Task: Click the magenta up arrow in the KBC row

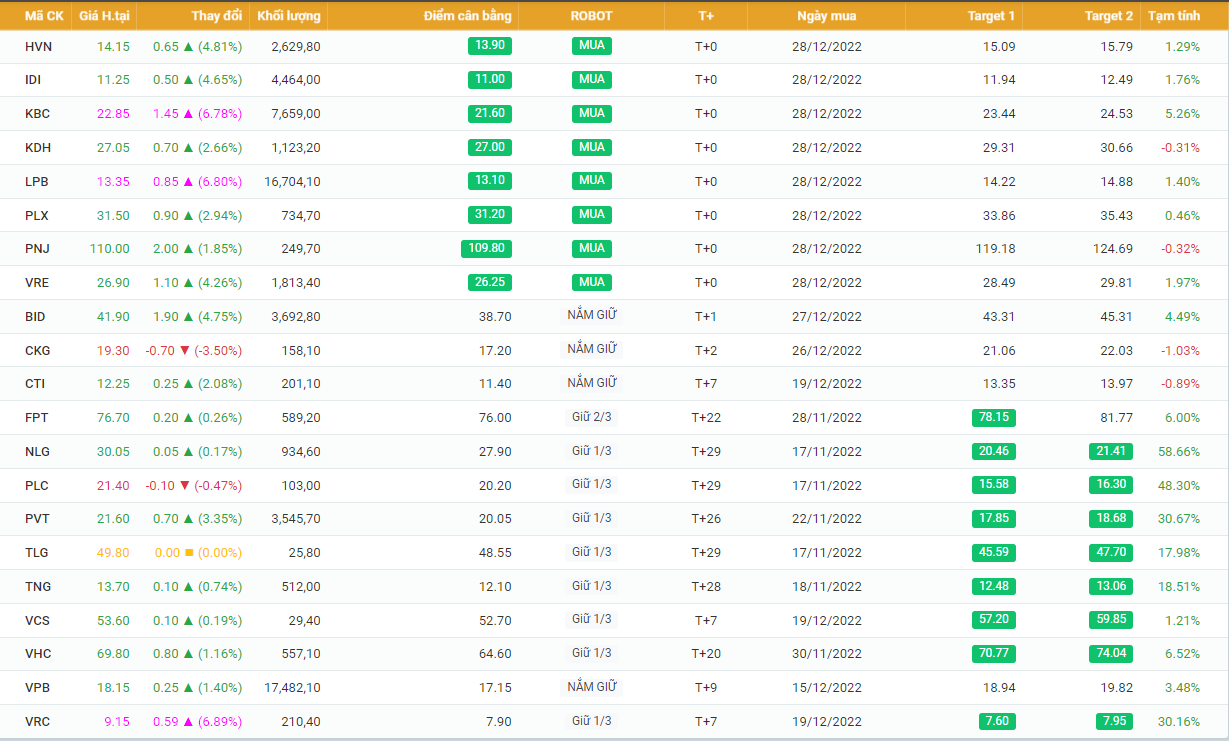Action: pyautogui.click(x=188, y=114)
